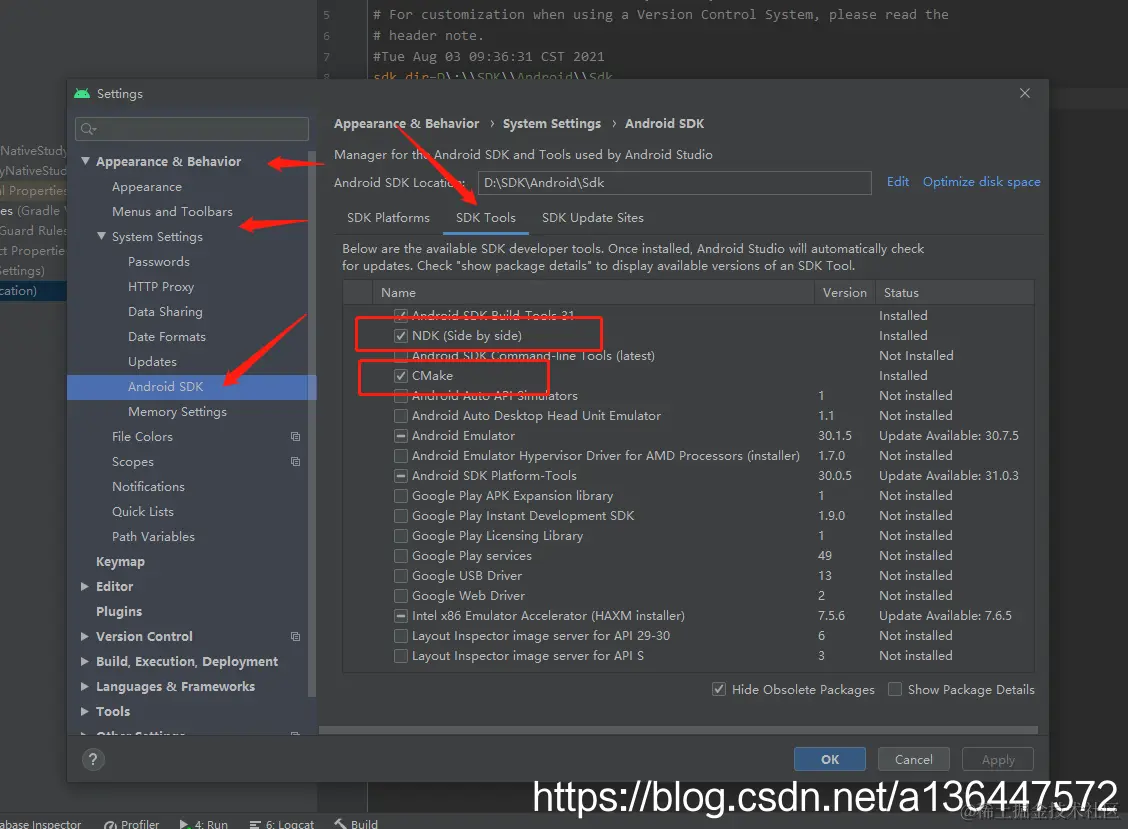Select Passwords under System Settings
The width and height of the screenshot is (1128, 829).
pyautogui.click(x=159, y=262)
